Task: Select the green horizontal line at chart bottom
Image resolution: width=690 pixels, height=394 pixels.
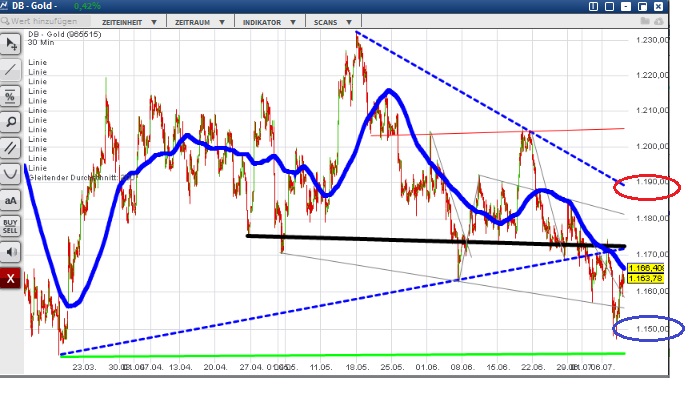Action: pyautogui.click(x=343, y=355)
